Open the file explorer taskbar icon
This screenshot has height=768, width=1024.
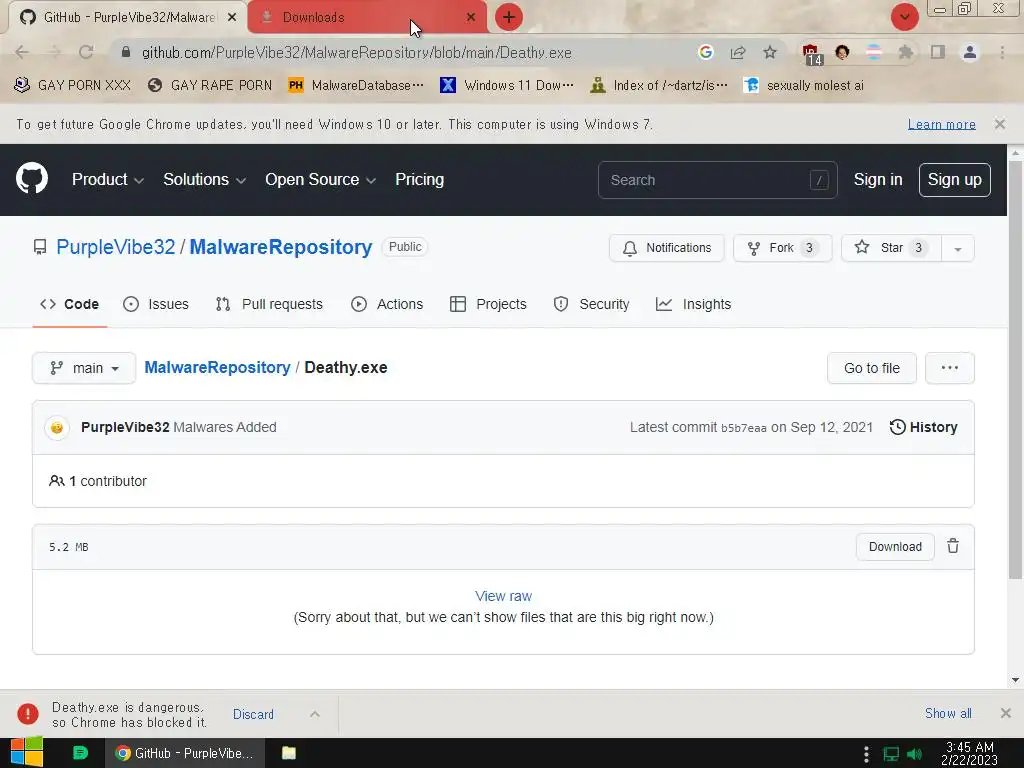click(x=289, y=753)
